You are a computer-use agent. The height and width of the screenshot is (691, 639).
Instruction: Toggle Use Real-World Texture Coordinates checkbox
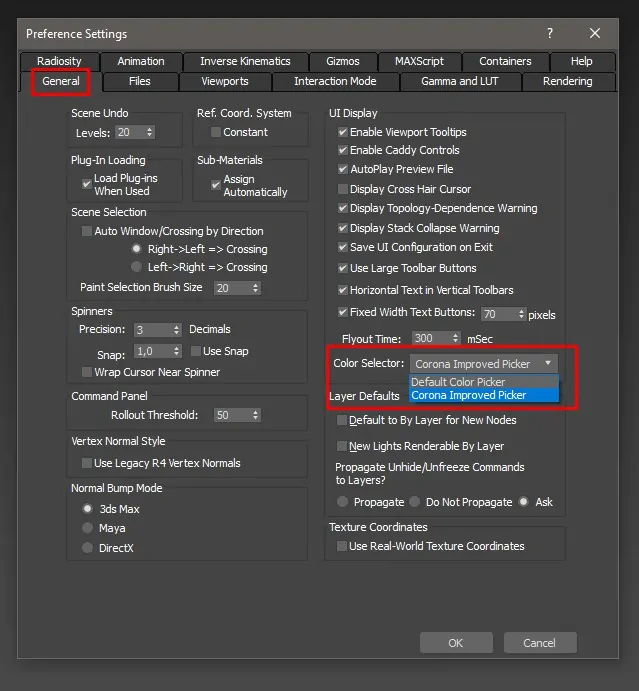(343, 546)
